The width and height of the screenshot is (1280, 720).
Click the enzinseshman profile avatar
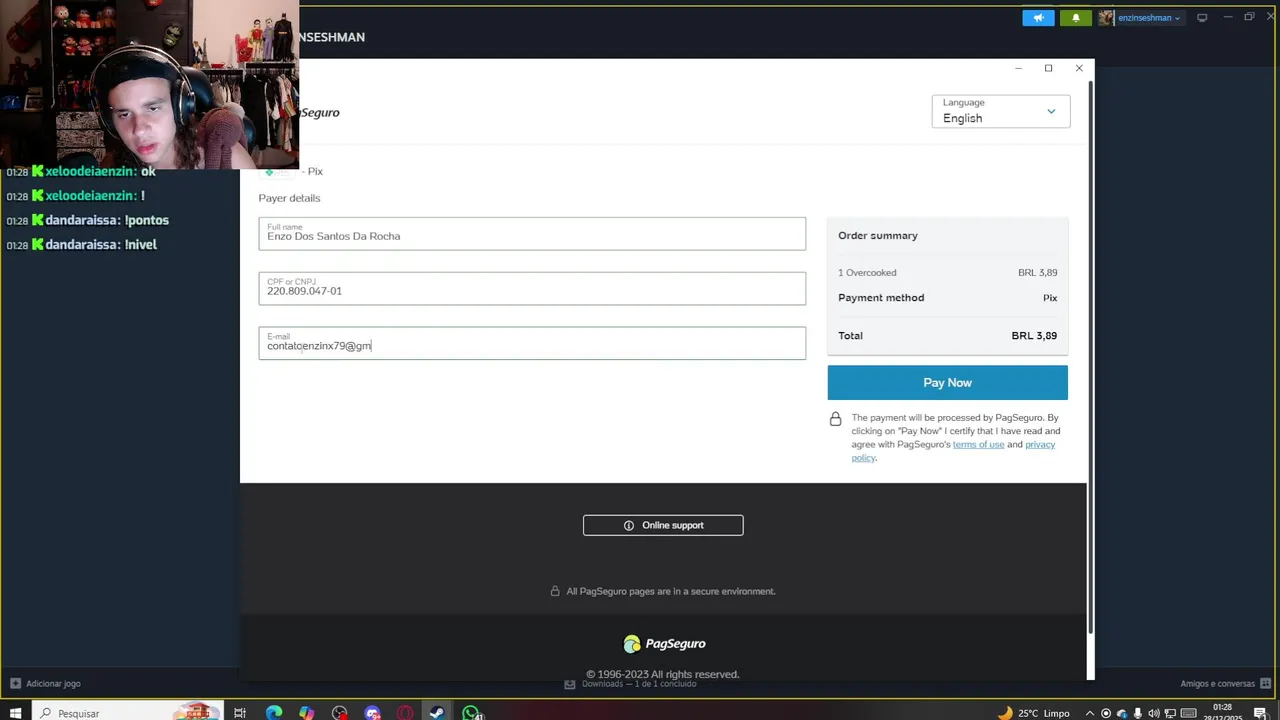tap(1106, 18)
